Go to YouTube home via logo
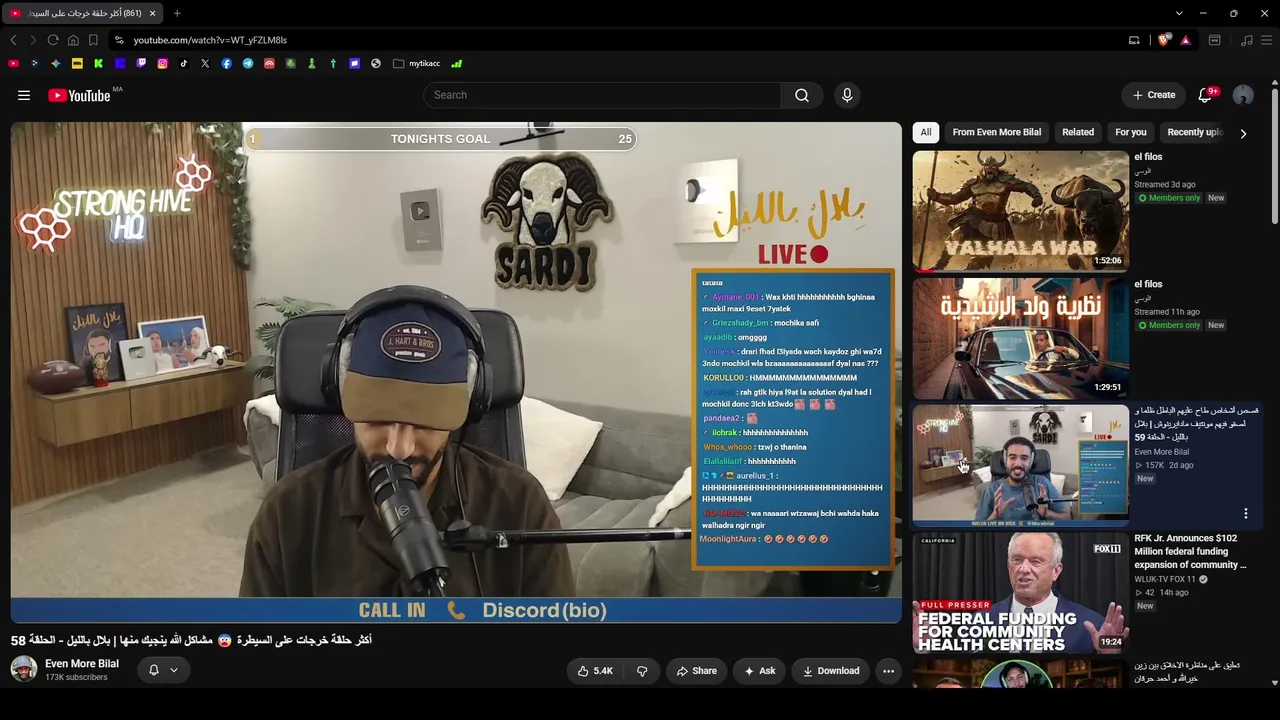Viewport: 1280px width, 720px height. coord(79,95)
